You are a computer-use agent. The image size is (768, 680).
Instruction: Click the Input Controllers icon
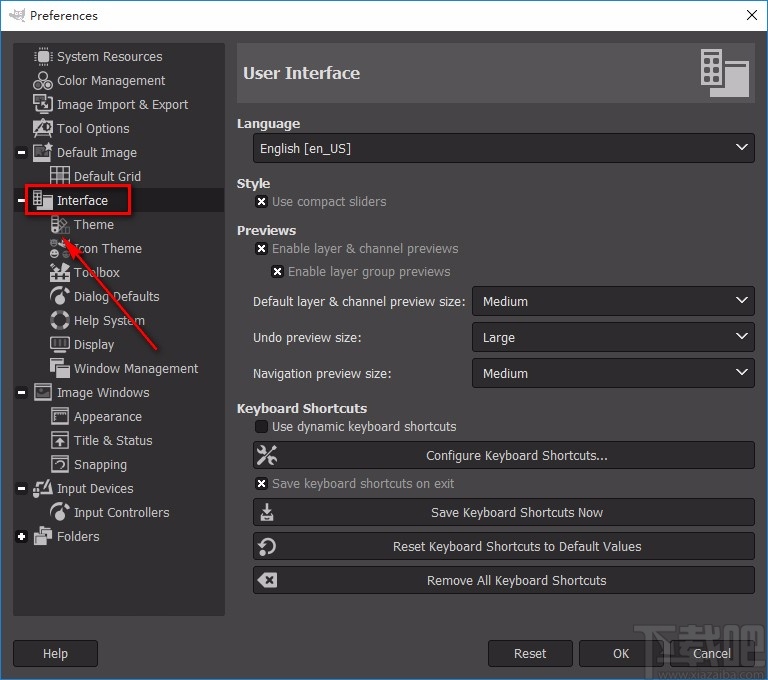pyautogui.click(x=59, y=513)
